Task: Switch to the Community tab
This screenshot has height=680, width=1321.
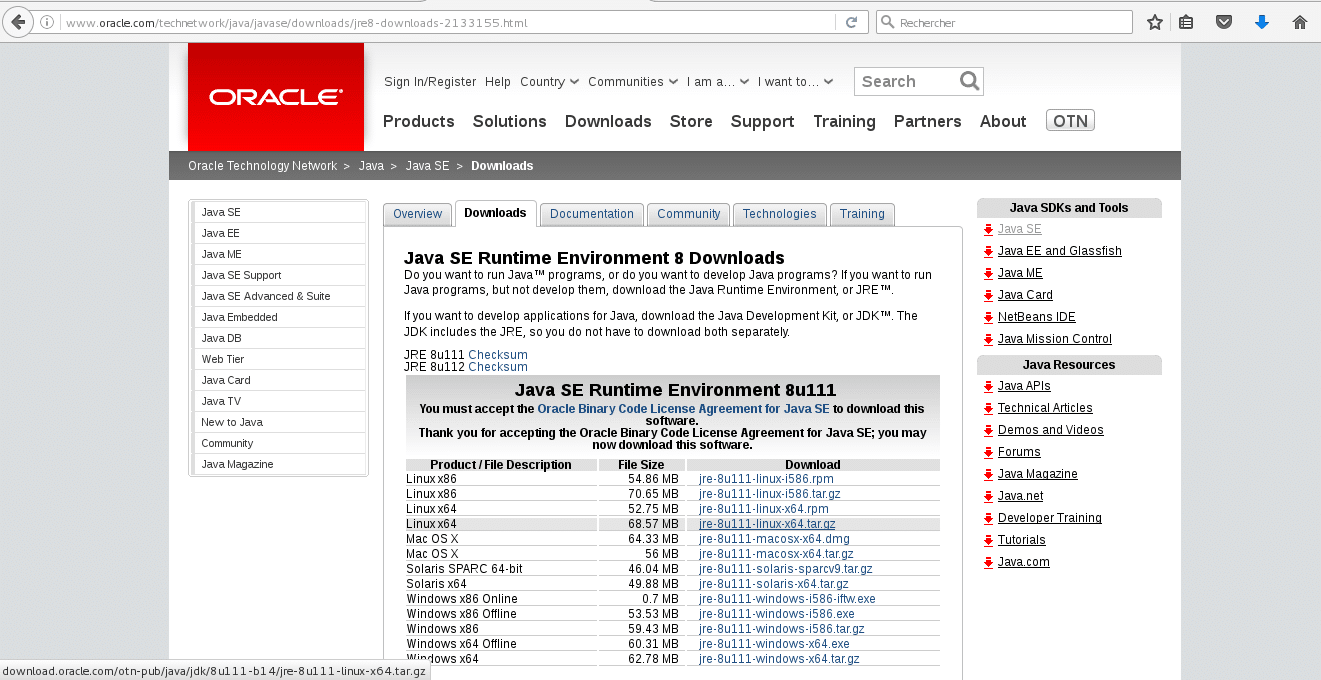Action: [688, 214]
